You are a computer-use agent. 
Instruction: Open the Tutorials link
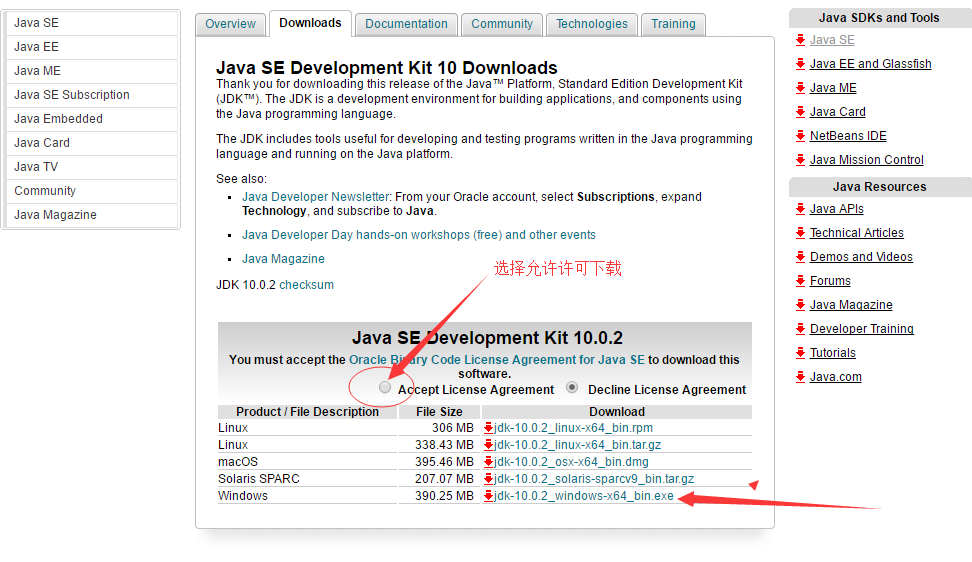pyautogui.click(x=833, y=353)
